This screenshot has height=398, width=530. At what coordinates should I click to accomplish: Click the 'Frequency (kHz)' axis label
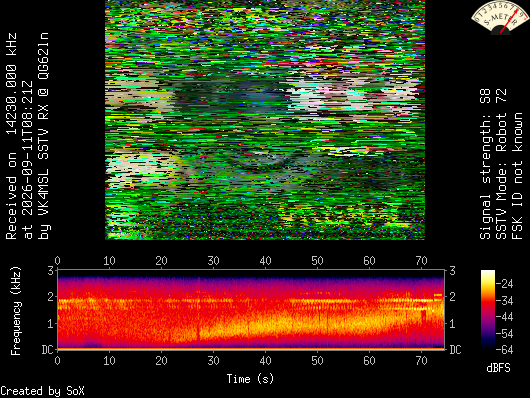16,311
